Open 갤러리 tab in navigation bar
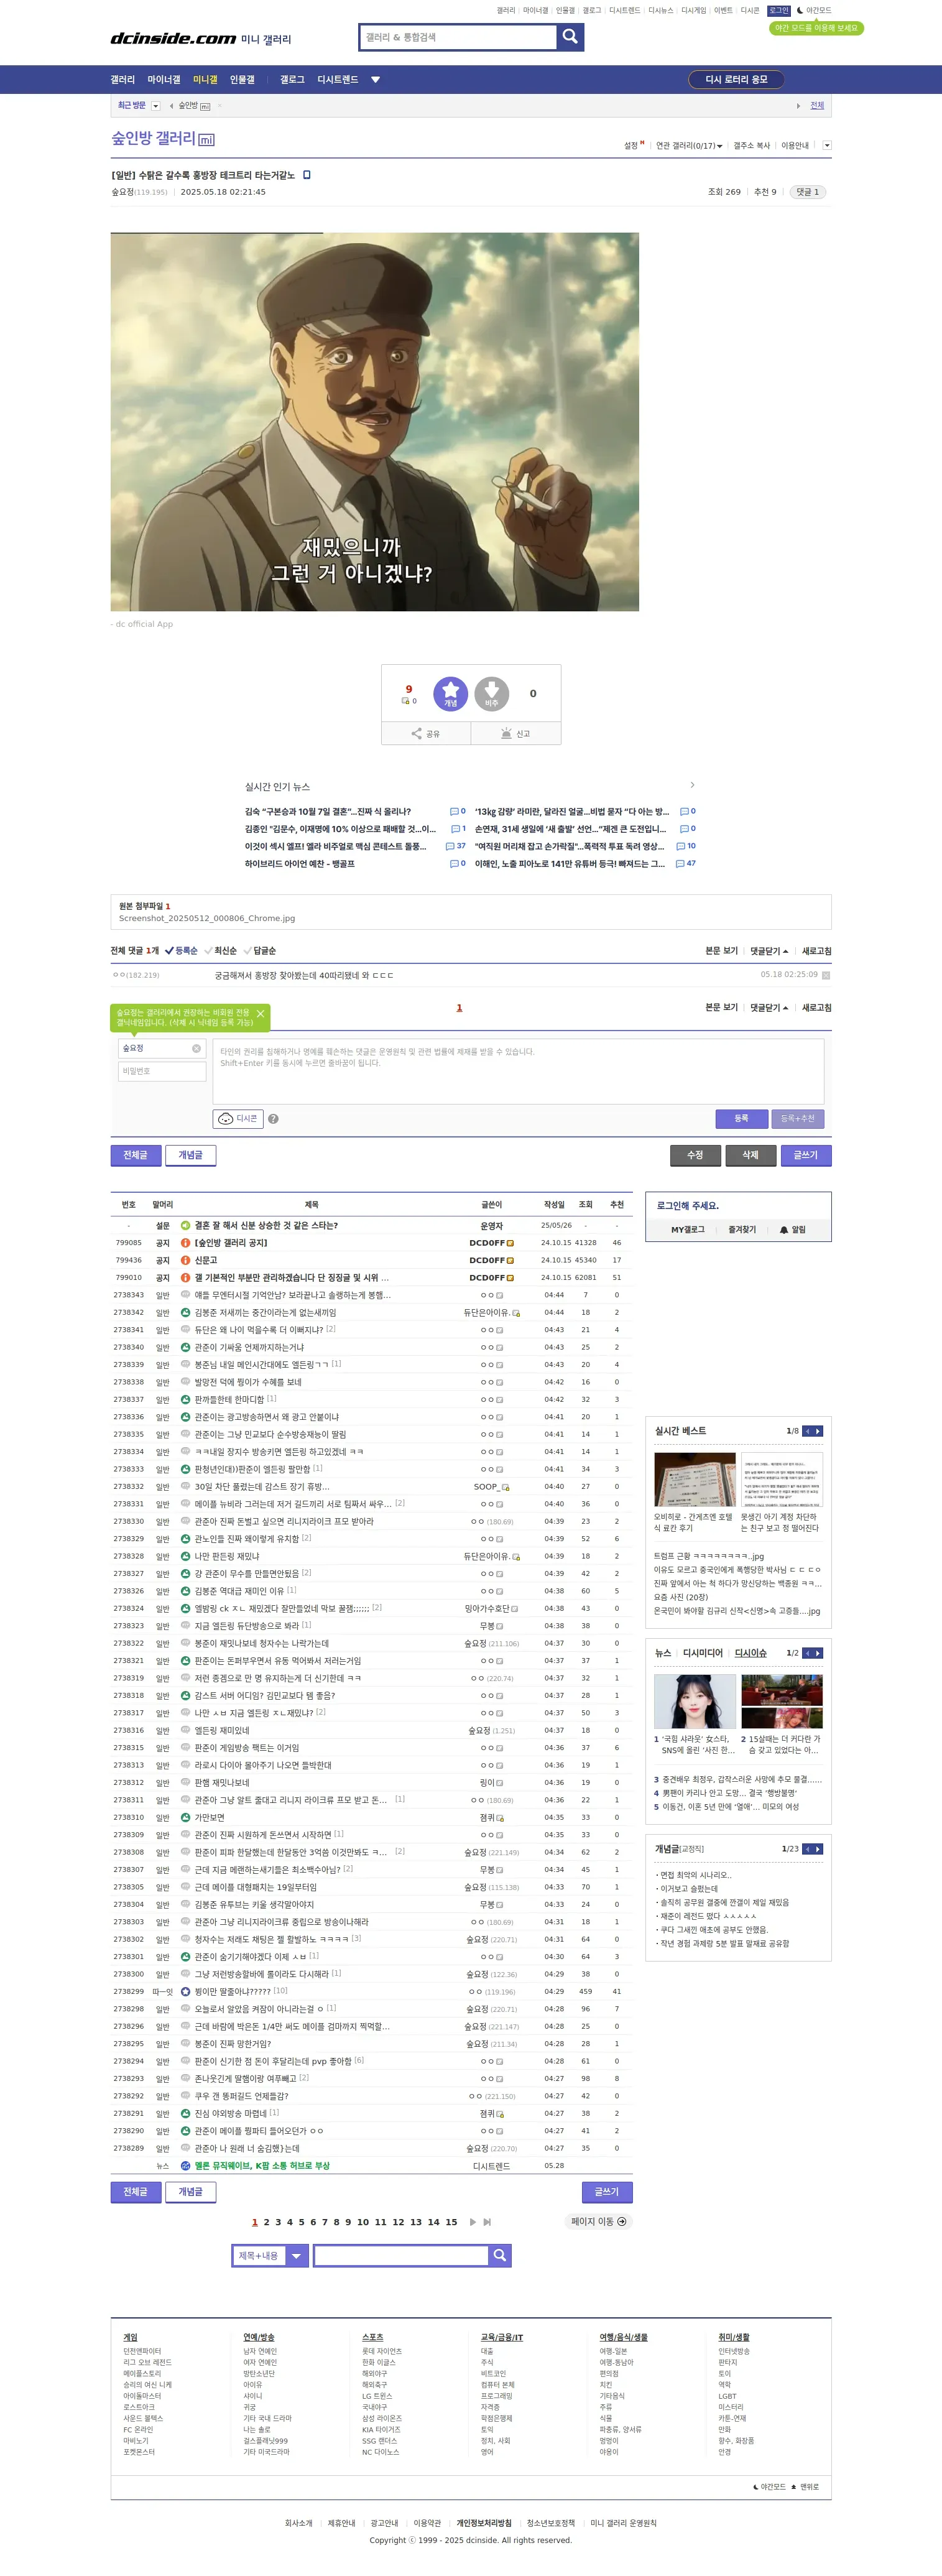 (122, 80)
